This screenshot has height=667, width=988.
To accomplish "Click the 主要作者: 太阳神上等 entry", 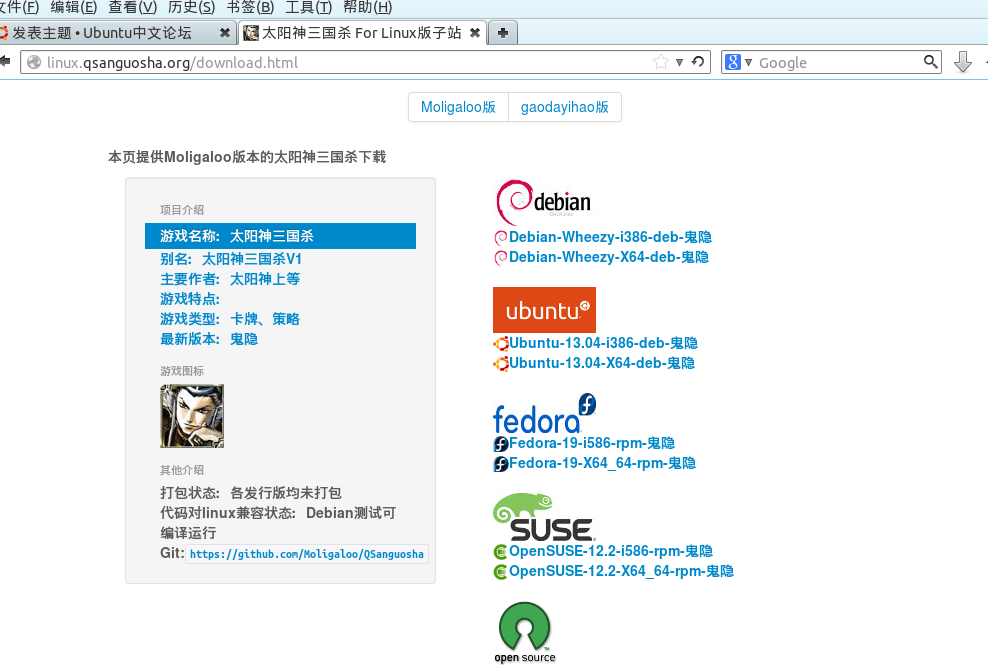I will click(230, 279).
